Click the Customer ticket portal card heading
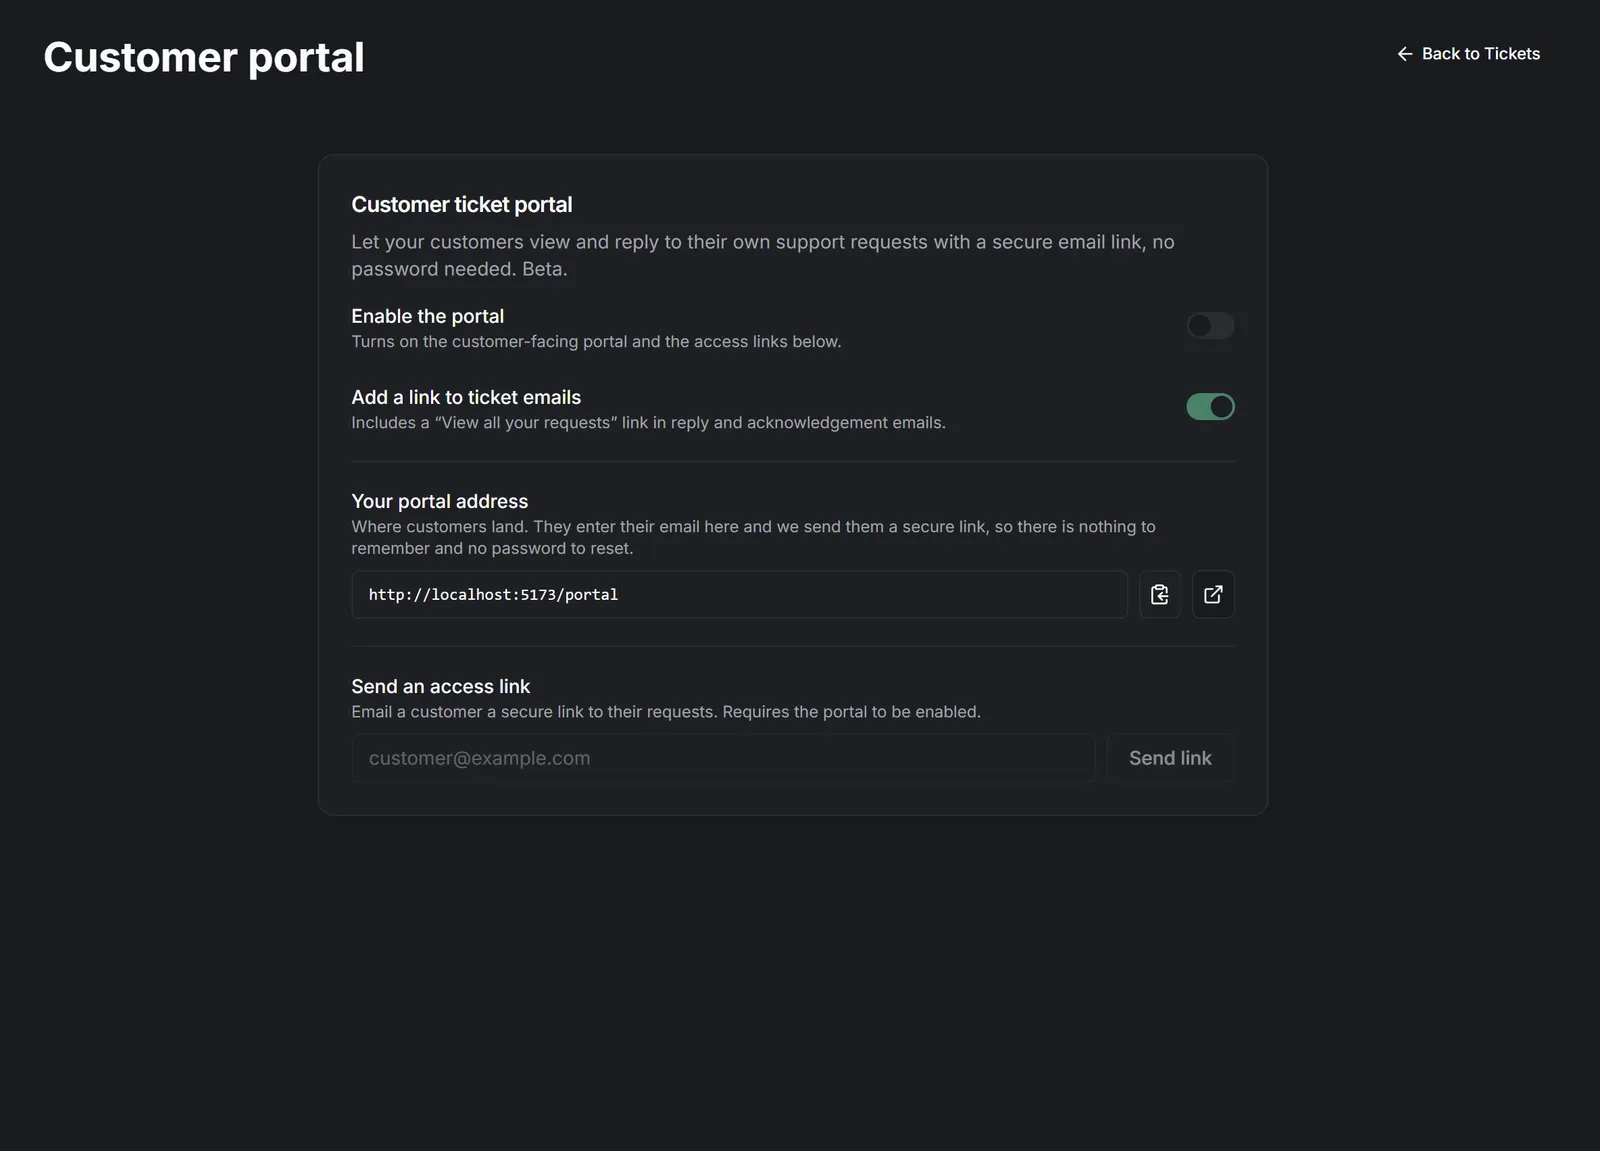 pos(462,205)
